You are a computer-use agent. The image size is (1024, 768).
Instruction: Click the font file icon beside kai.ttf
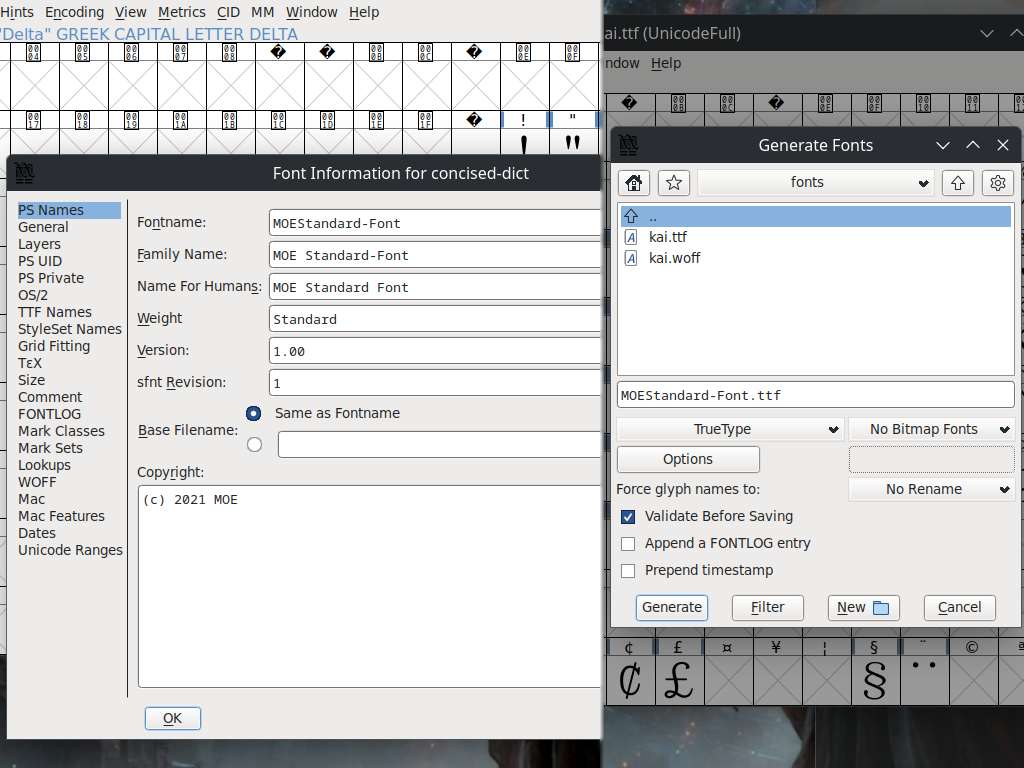631,237
